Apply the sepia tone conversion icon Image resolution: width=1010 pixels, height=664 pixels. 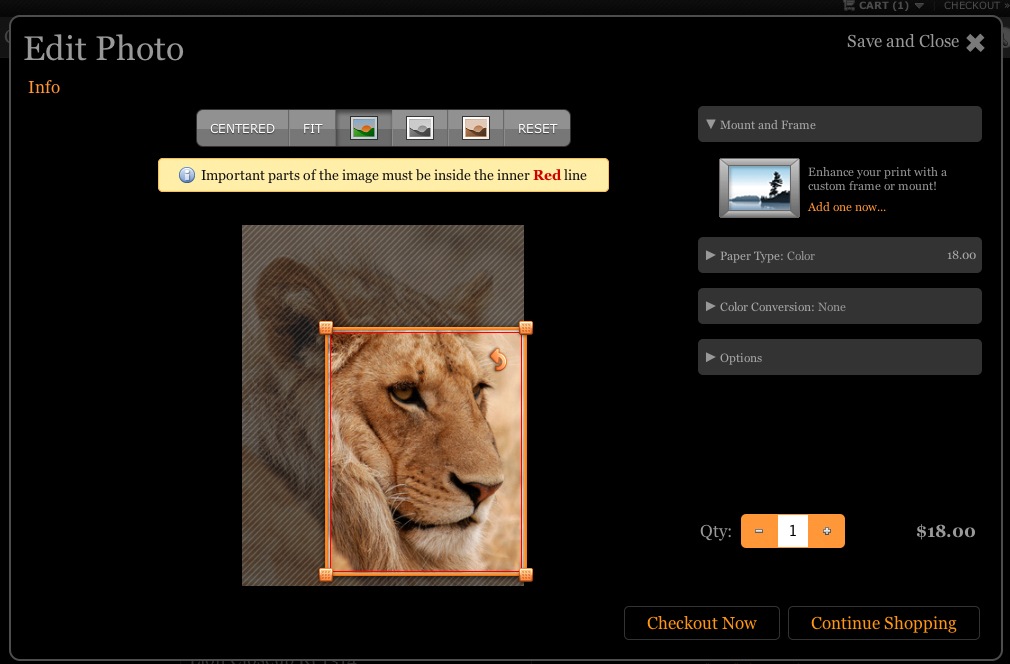(x=476, y=128)
